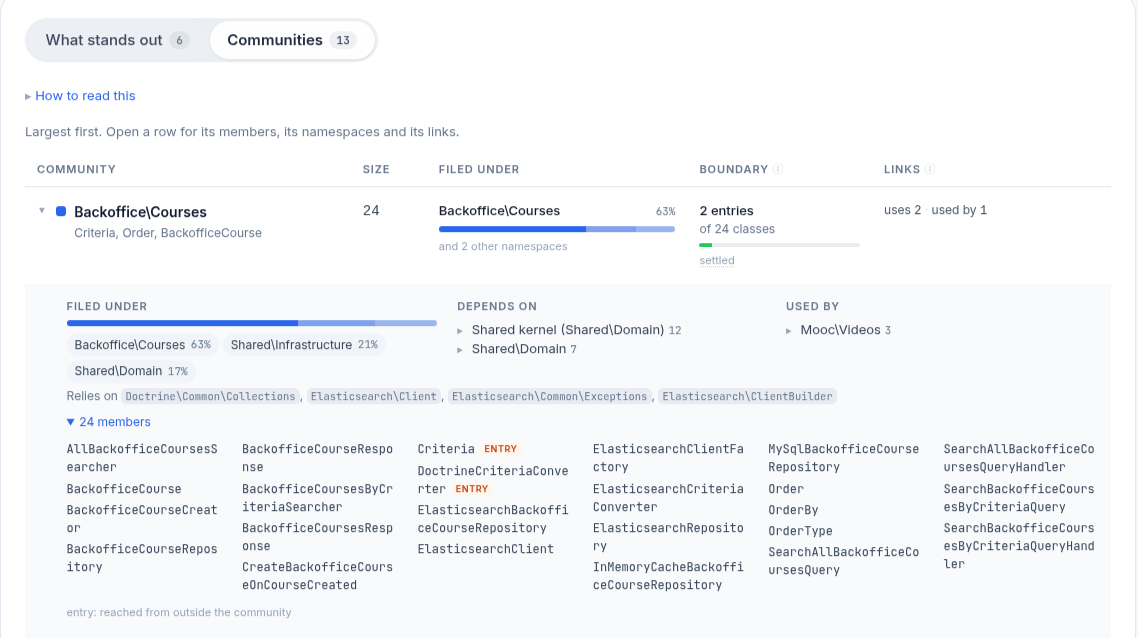Image resolution: width=1138 pixels, height=638 pixels.
Task: Click the AllBackofficeCoursesSearcher member
Action: pos(142,458)
